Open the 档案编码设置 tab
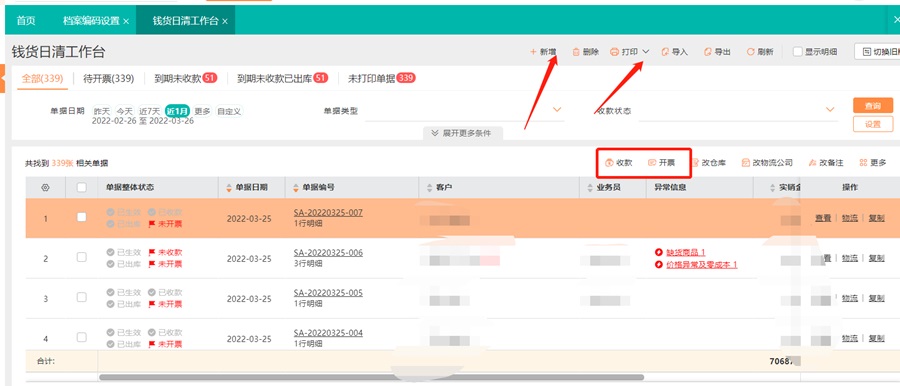 click(91, 21)
